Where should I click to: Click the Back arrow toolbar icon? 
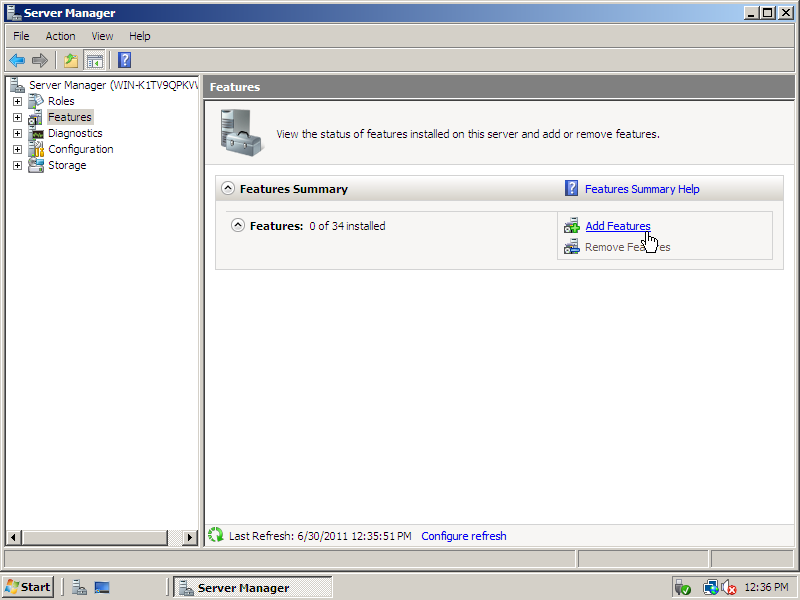tap(17, 60)
